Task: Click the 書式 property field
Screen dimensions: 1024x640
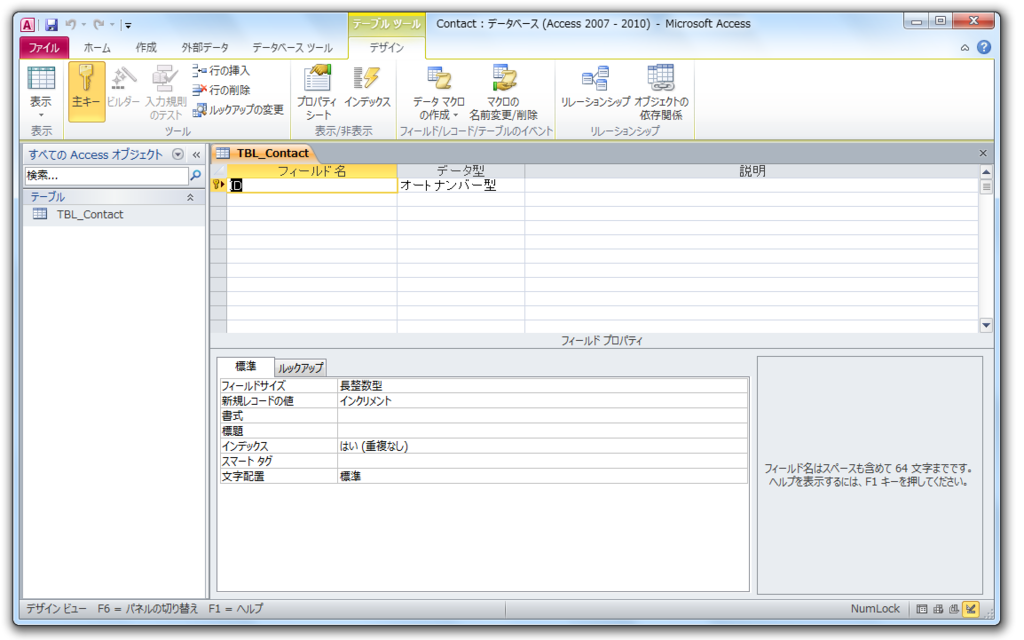Action: [542, 416]
